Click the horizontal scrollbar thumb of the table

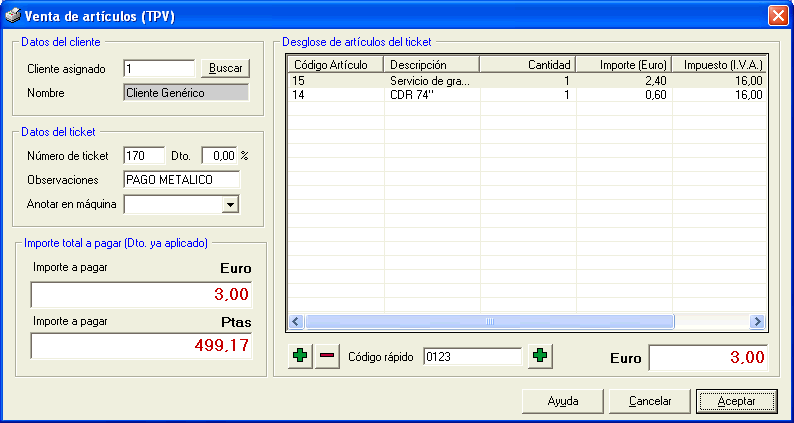point(489,321)
